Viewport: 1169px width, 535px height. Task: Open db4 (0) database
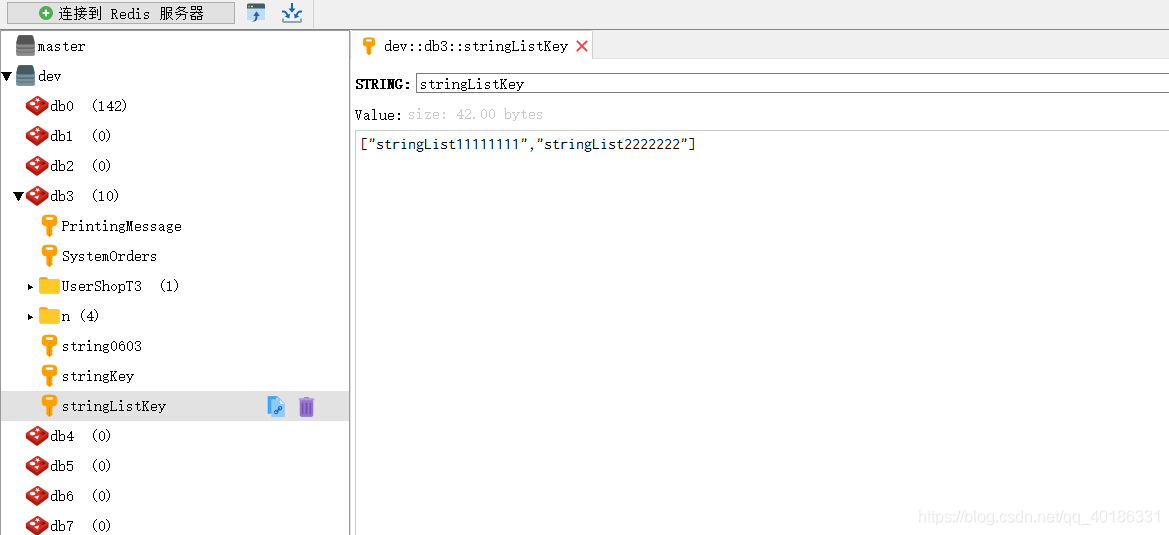(x=81, y=436)
